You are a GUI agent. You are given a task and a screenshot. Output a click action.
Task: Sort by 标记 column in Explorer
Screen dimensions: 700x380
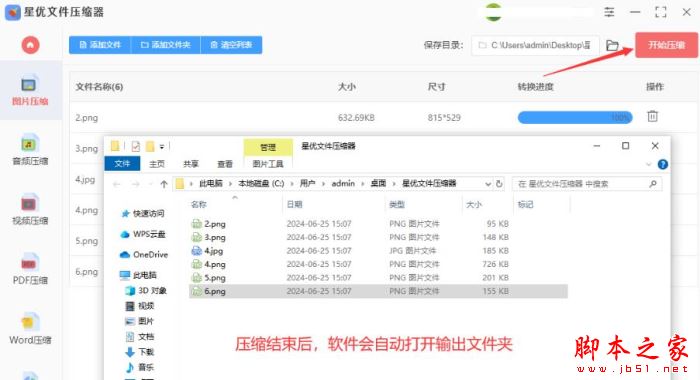(525, 205)
